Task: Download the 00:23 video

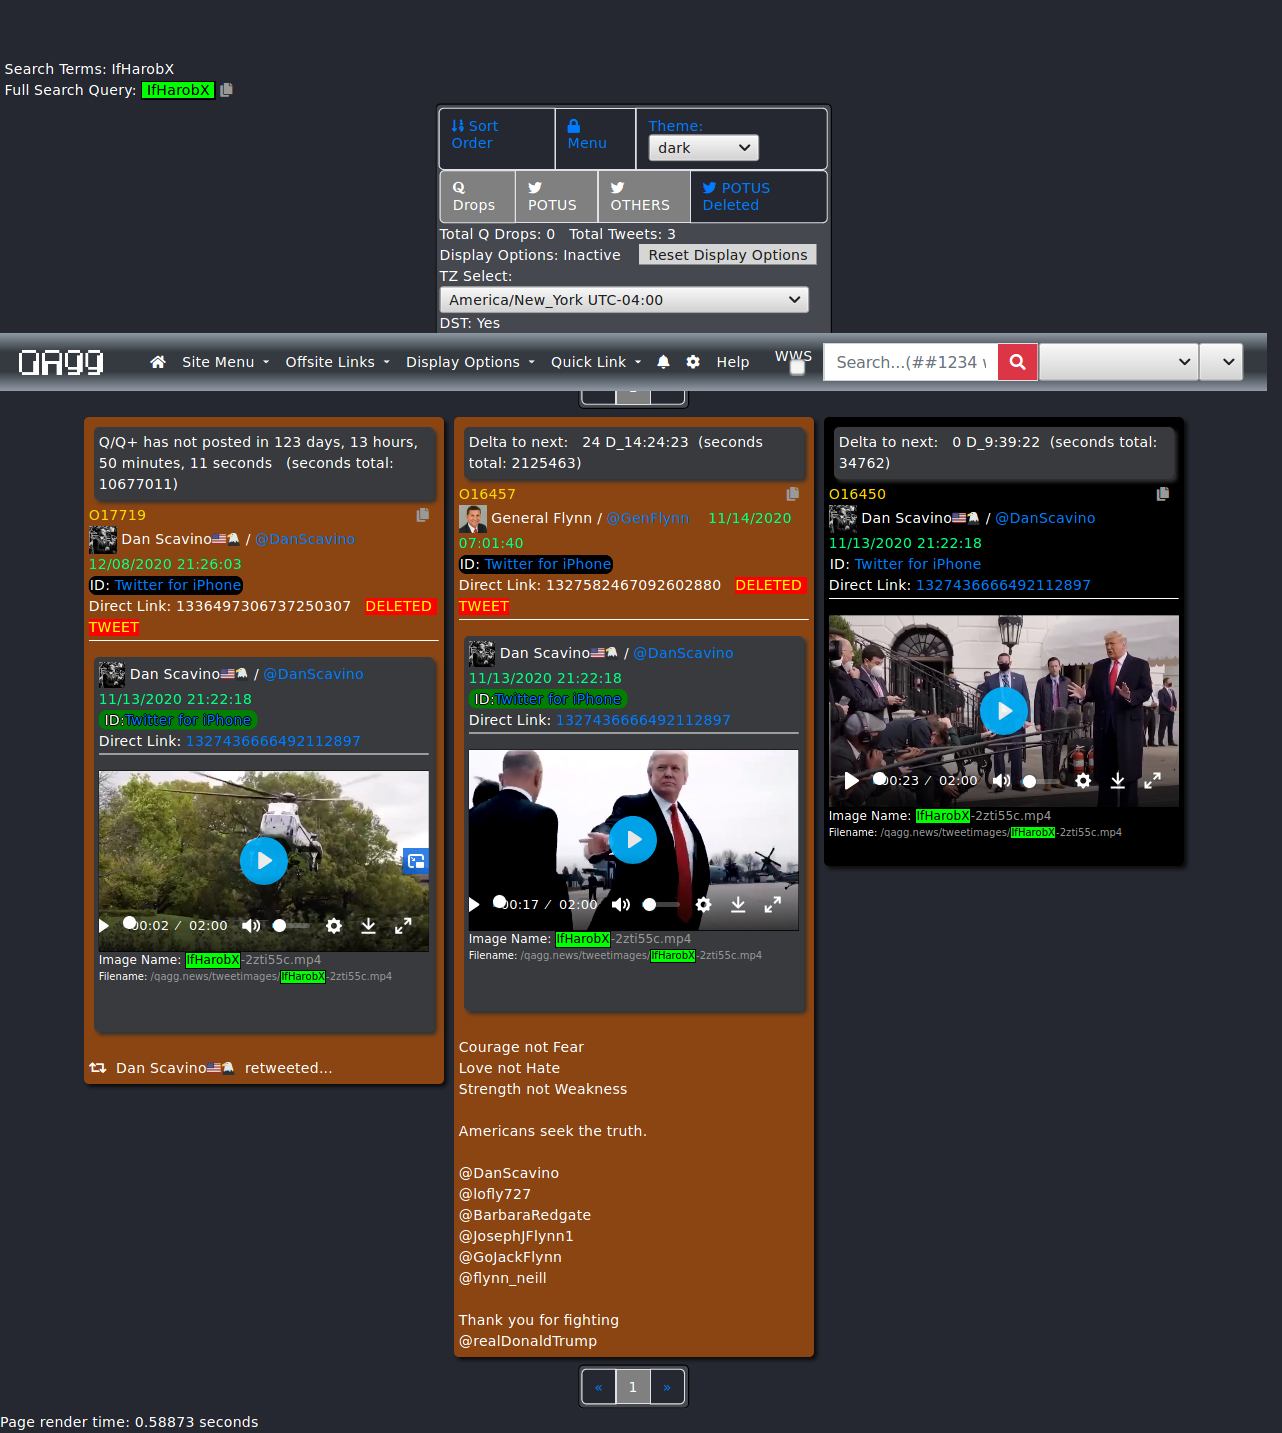Action: (x=1118, y=781)
